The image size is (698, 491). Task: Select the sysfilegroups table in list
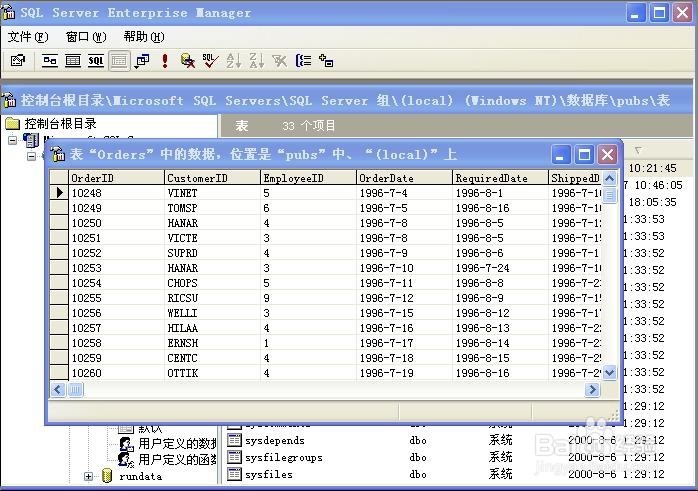pyautogui.click(x=284, y=457)
